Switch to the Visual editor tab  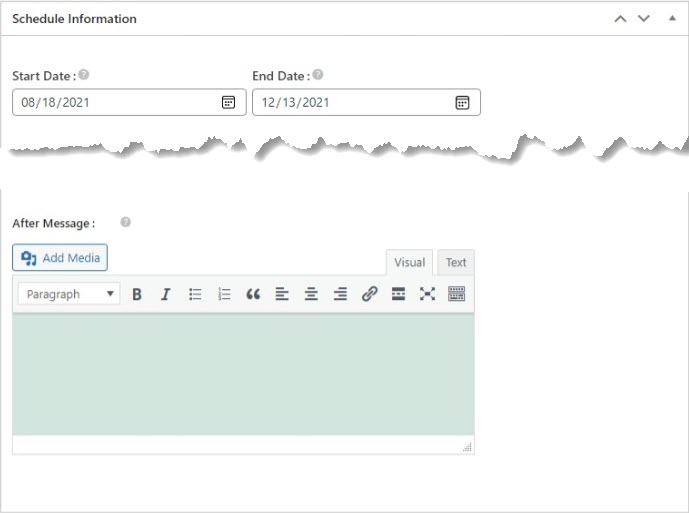pos(410,262)
